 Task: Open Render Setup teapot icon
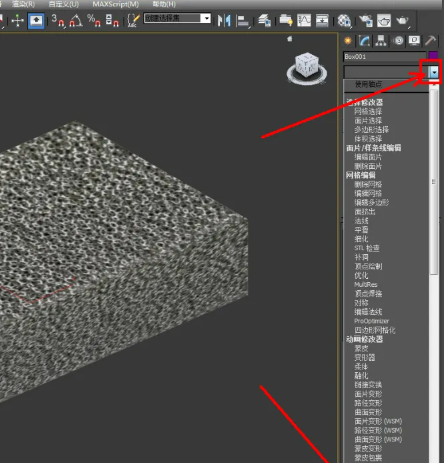(x=366, y=21)
